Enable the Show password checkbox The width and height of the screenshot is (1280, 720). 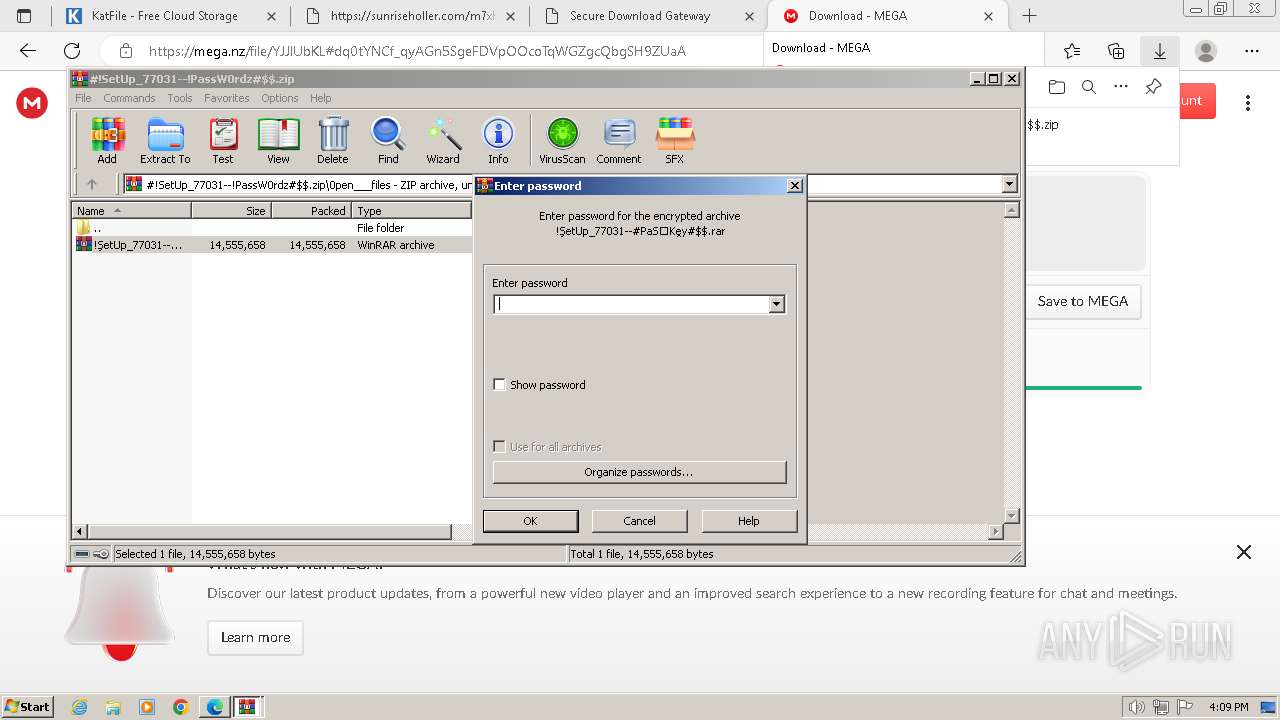[x=499, y=385]
